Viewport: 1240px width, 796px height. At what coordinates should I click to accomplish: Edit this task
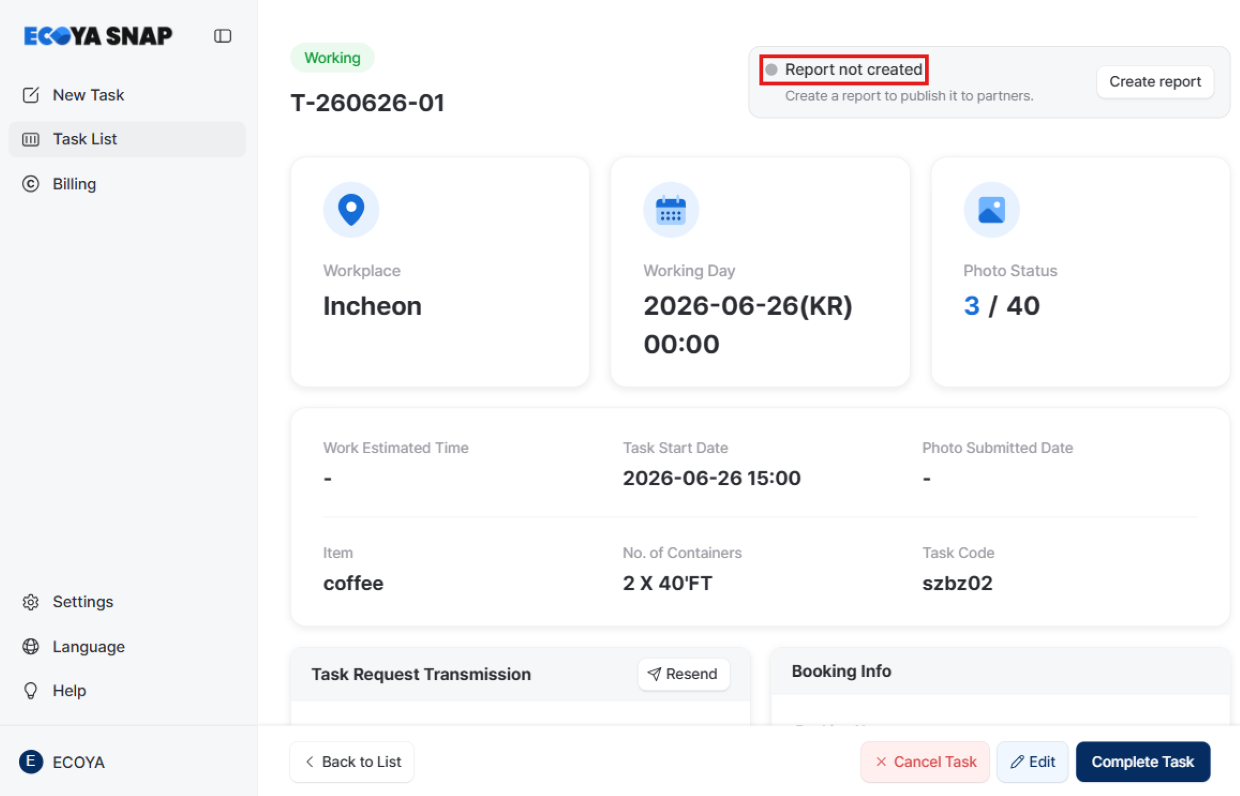[x=1032, y=762]
